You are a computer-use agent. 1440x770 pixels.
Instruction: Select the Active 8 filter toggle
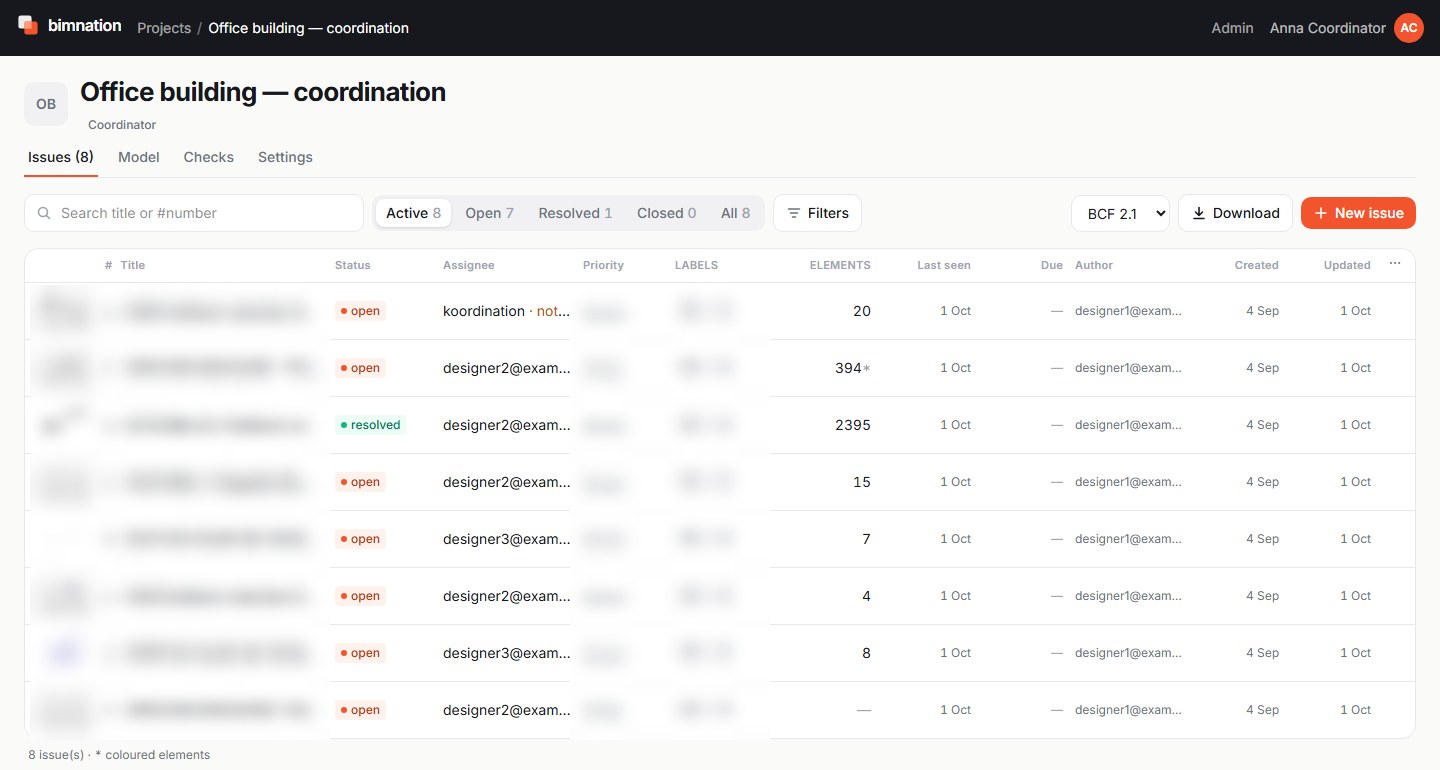coord(413,213)
